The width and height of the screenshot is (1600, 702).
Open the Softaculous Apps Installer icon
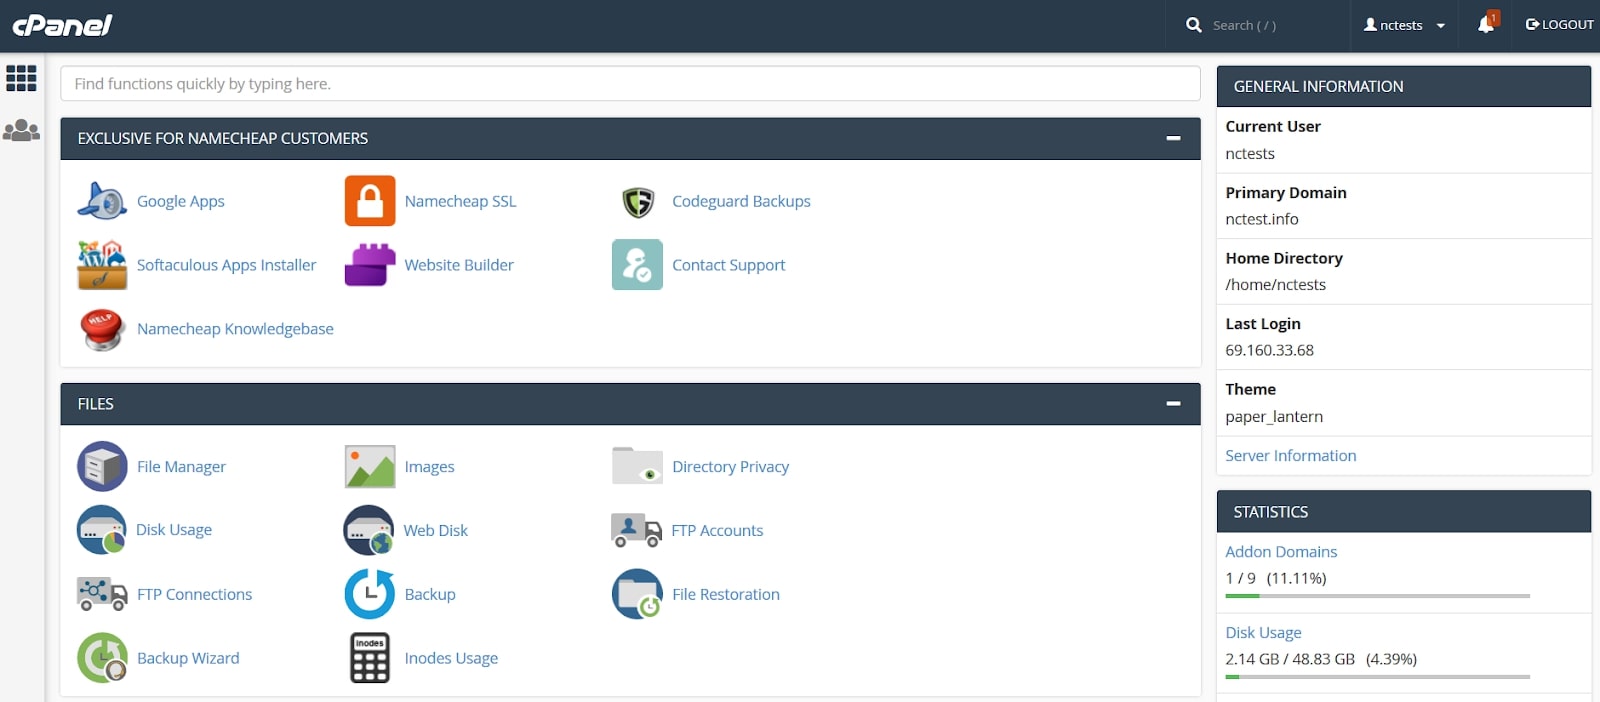coord(102,265)
